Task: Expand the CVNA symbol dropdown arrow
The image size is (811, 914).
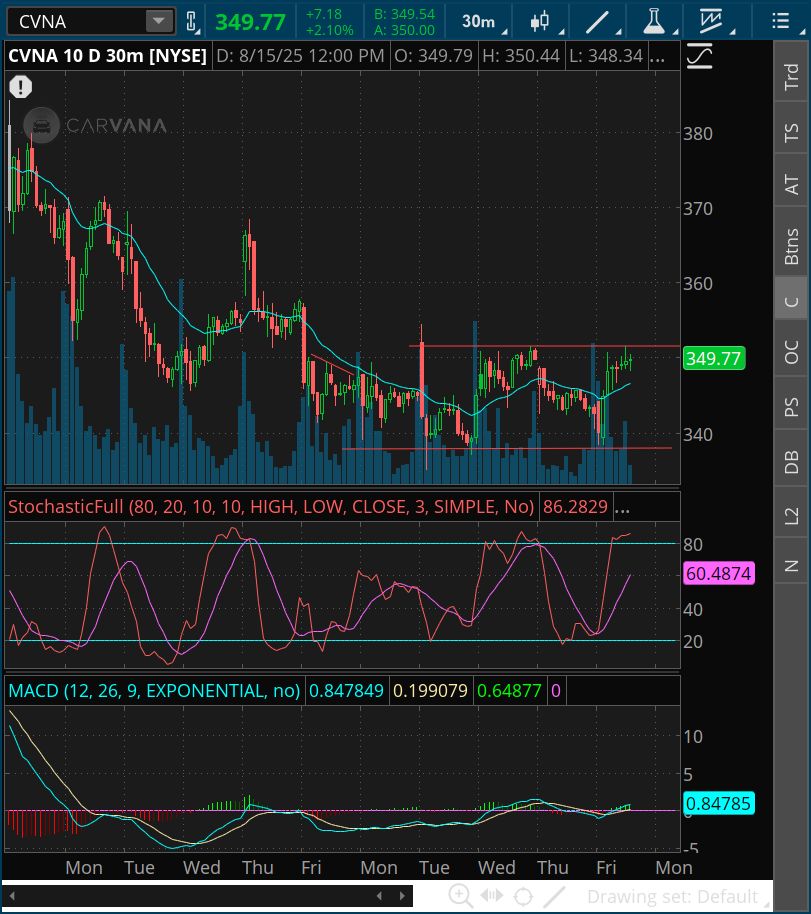Action: [x=158, y=21]
